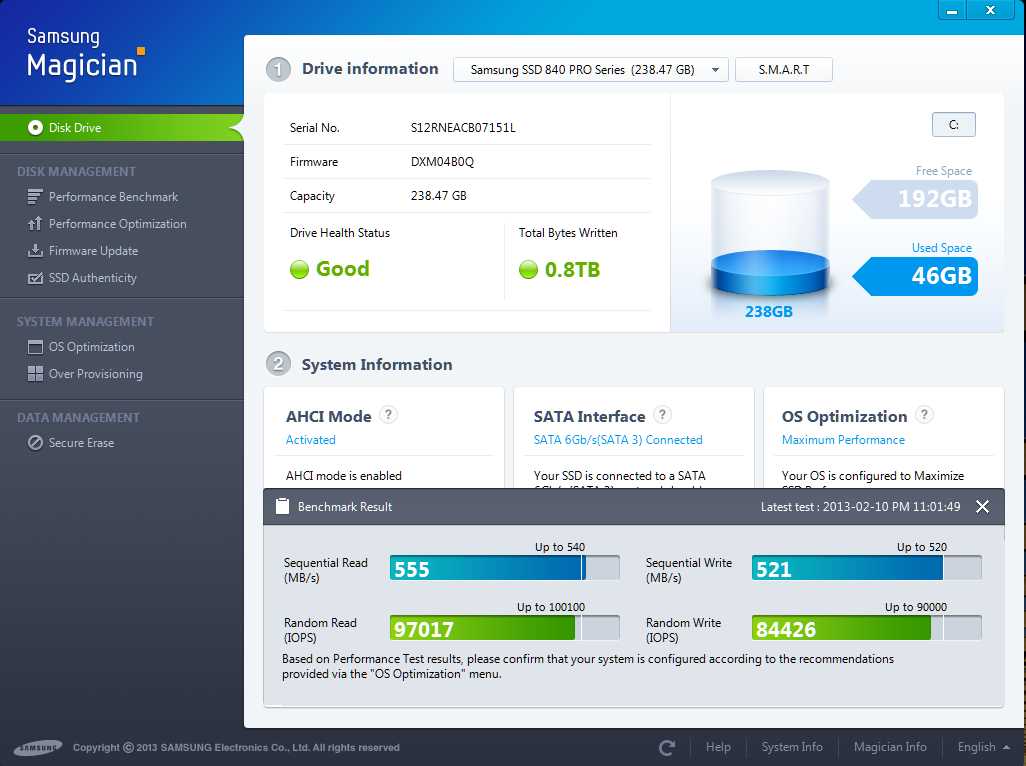
Task: Click the refresh arrow in footer
Action: click(x=667, y=747)
